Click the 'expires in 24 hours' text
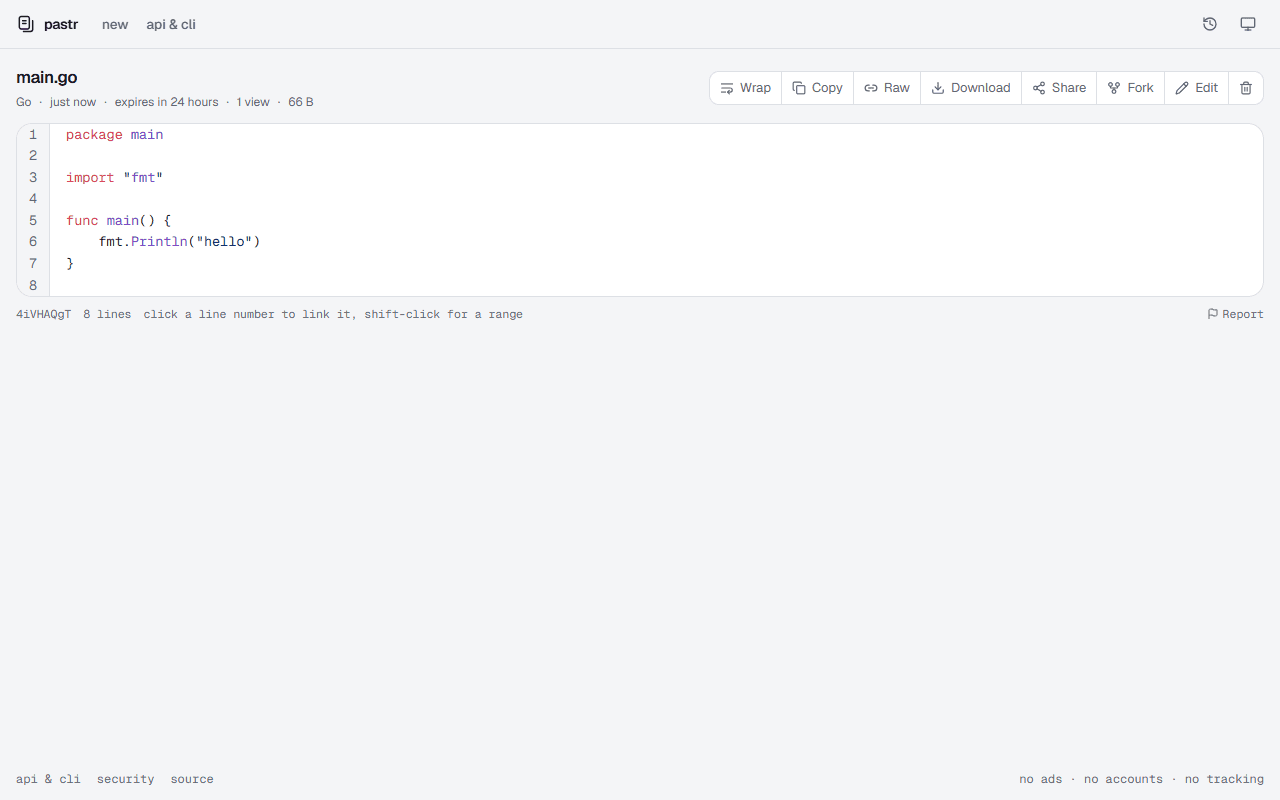This screenshot has height=800, width=1280. (166, 102)
